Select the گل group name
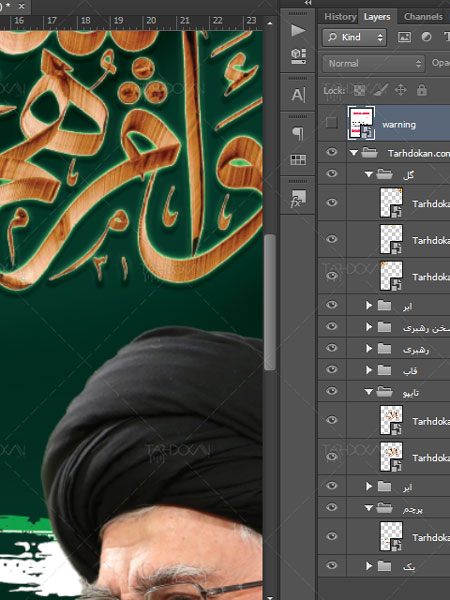The width and height of the screenshot is (450, 600). pos(408,175)
